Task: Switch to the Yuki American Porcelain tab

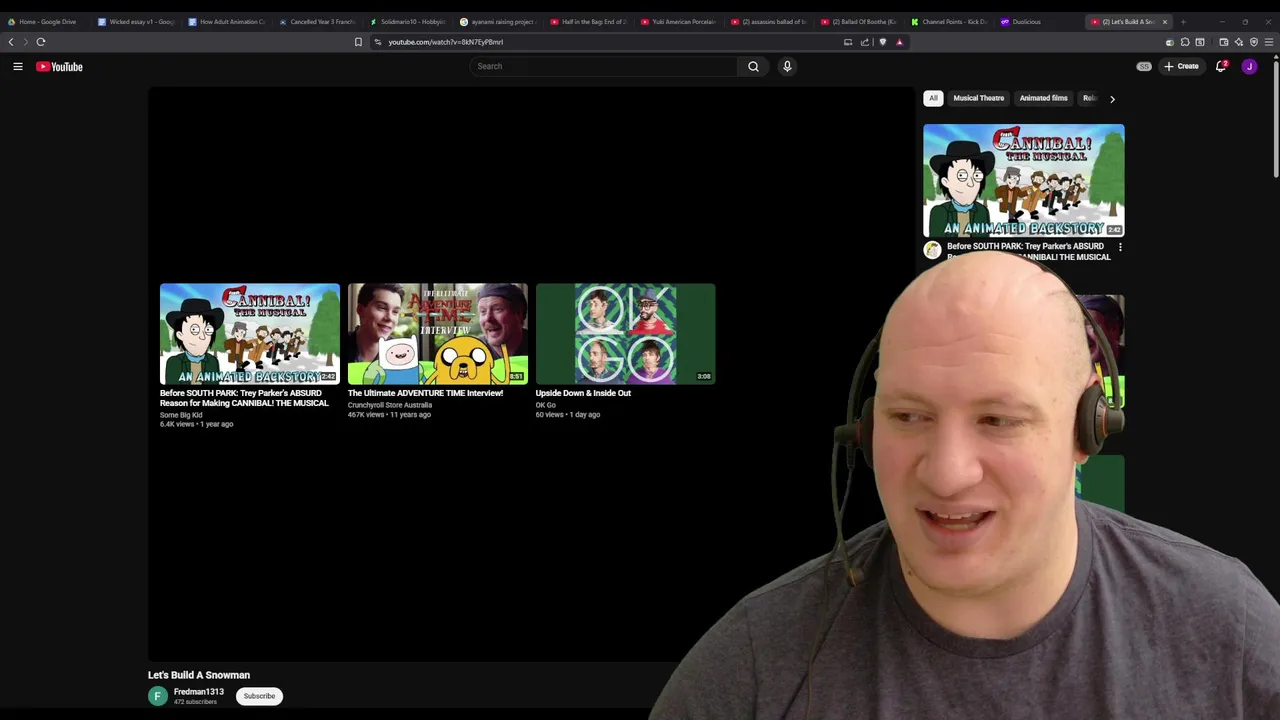Action: 678,21
